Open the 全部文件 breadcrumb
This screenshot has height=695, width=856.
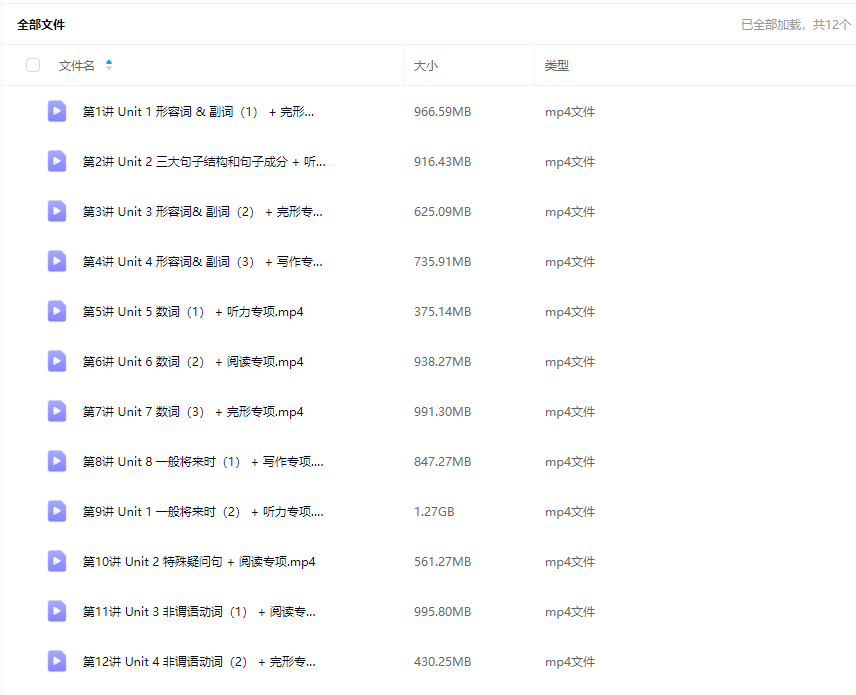point(41,24)
